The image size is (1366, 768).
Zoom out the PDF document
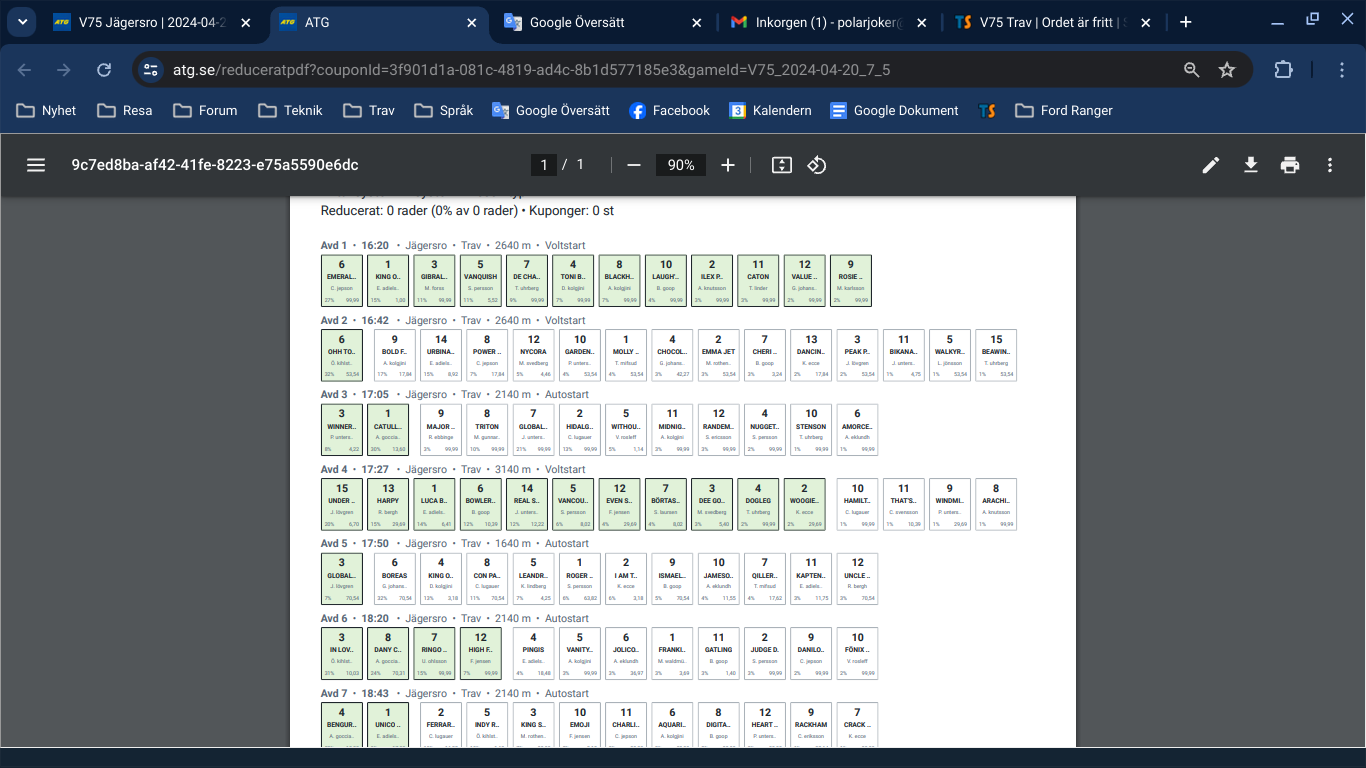[x=633, y=165]
